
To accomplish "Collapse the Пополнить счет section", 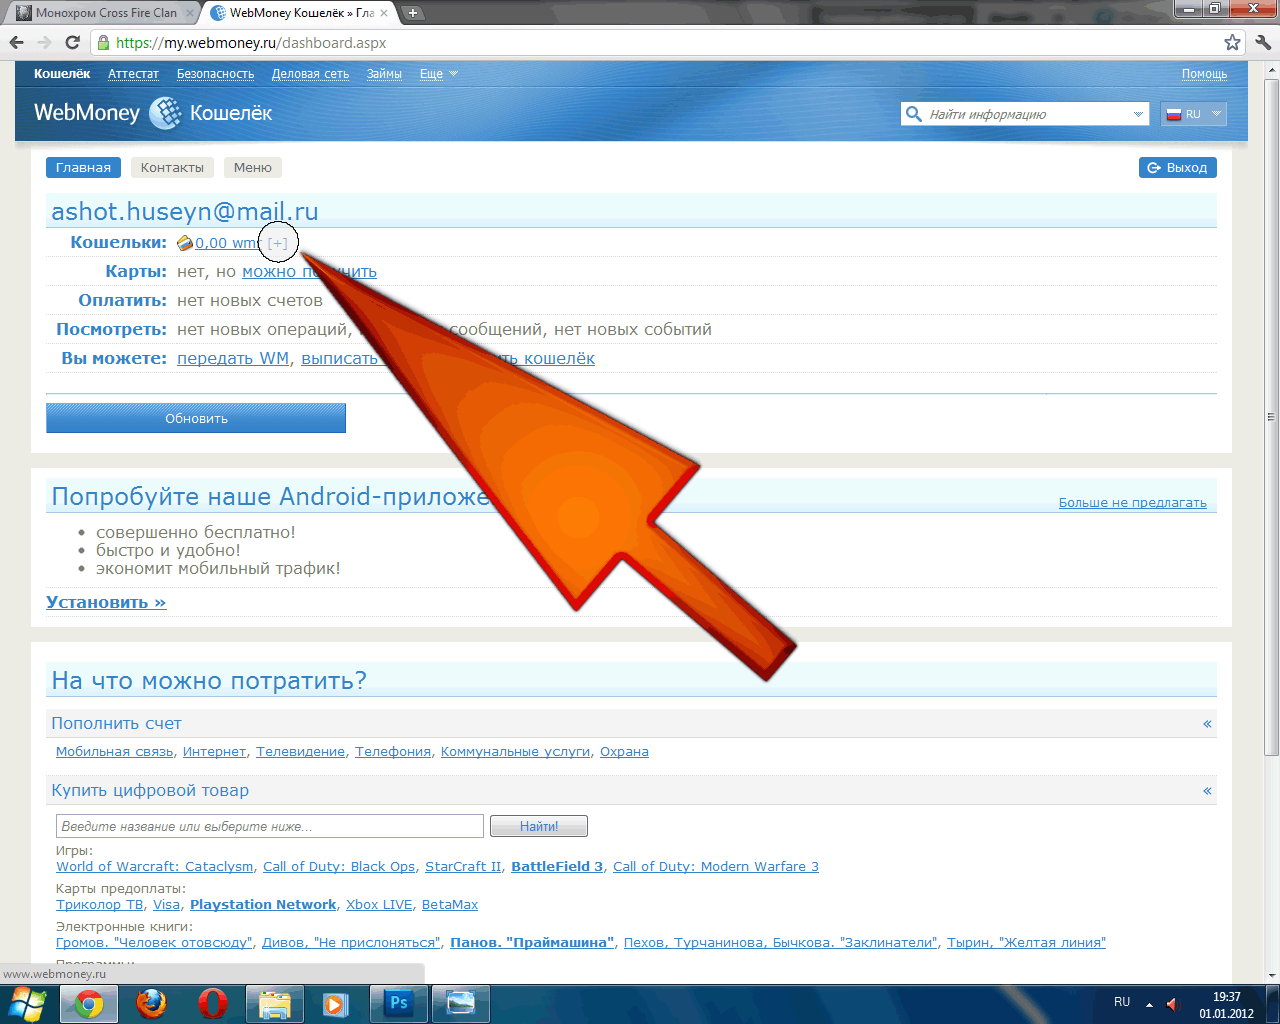I will click(x=1207, y=724).
